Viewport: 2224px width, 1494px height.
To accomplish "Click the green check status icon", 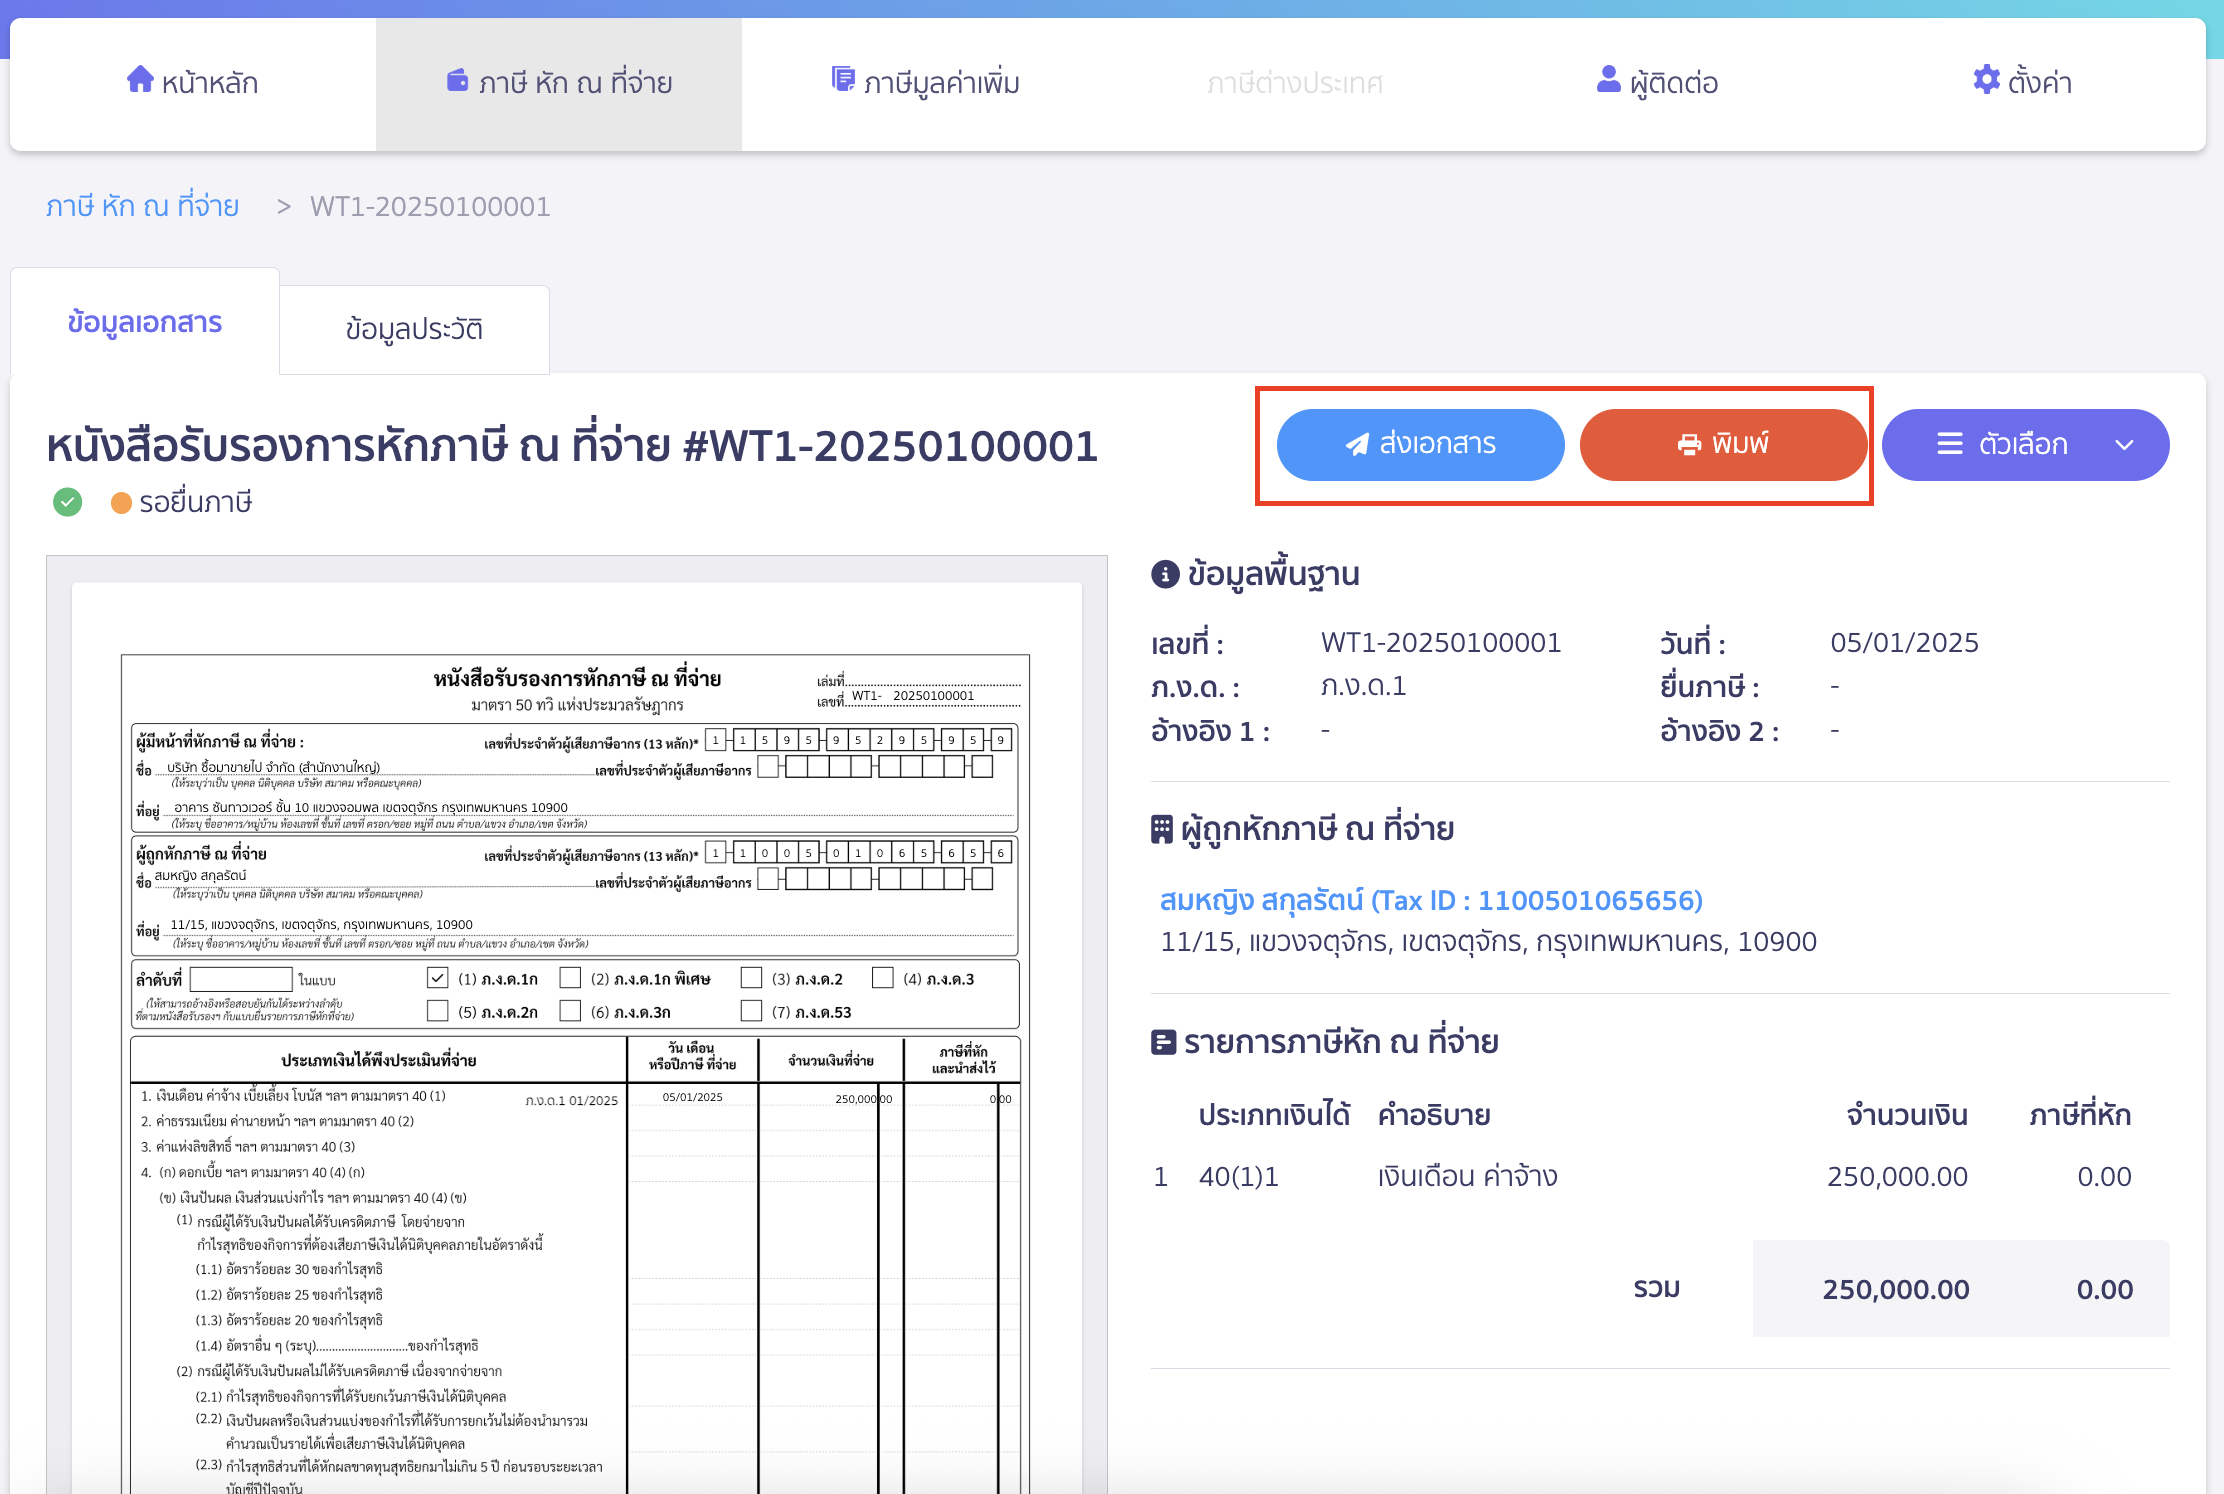I will tap(66, 502).
